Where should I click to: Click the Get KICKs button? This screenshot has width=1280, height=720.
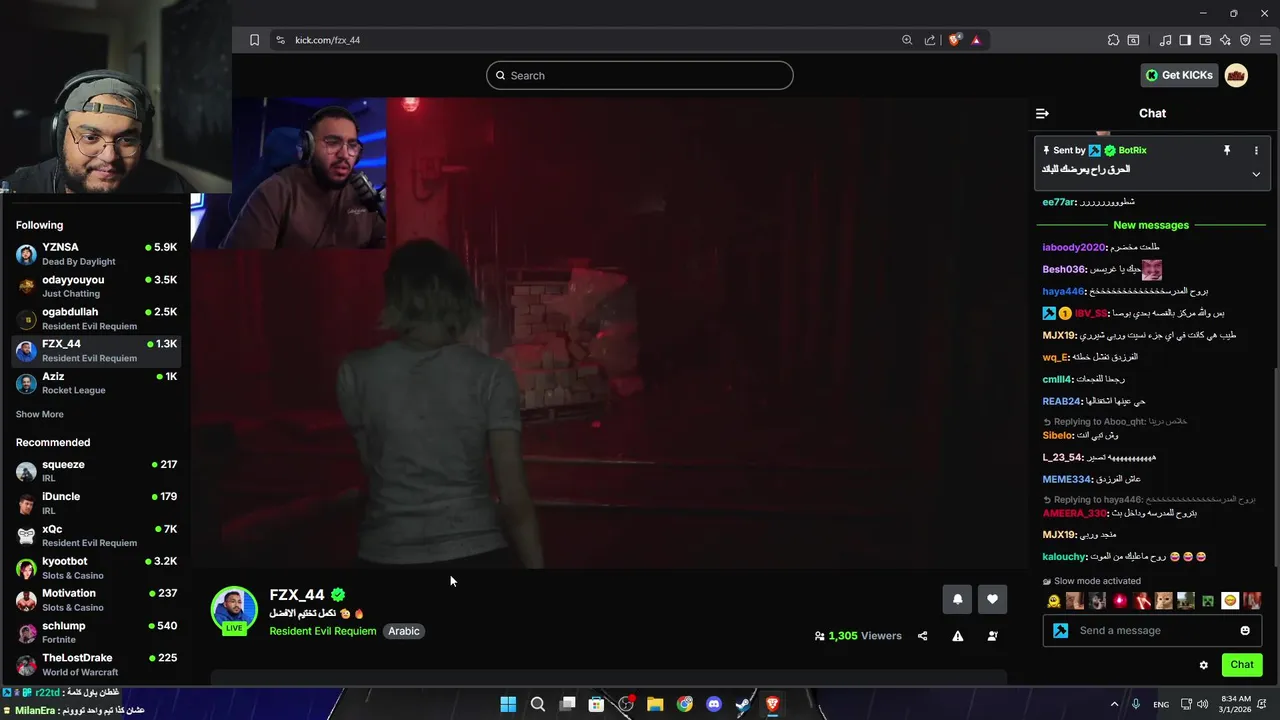click(1179, 75)
